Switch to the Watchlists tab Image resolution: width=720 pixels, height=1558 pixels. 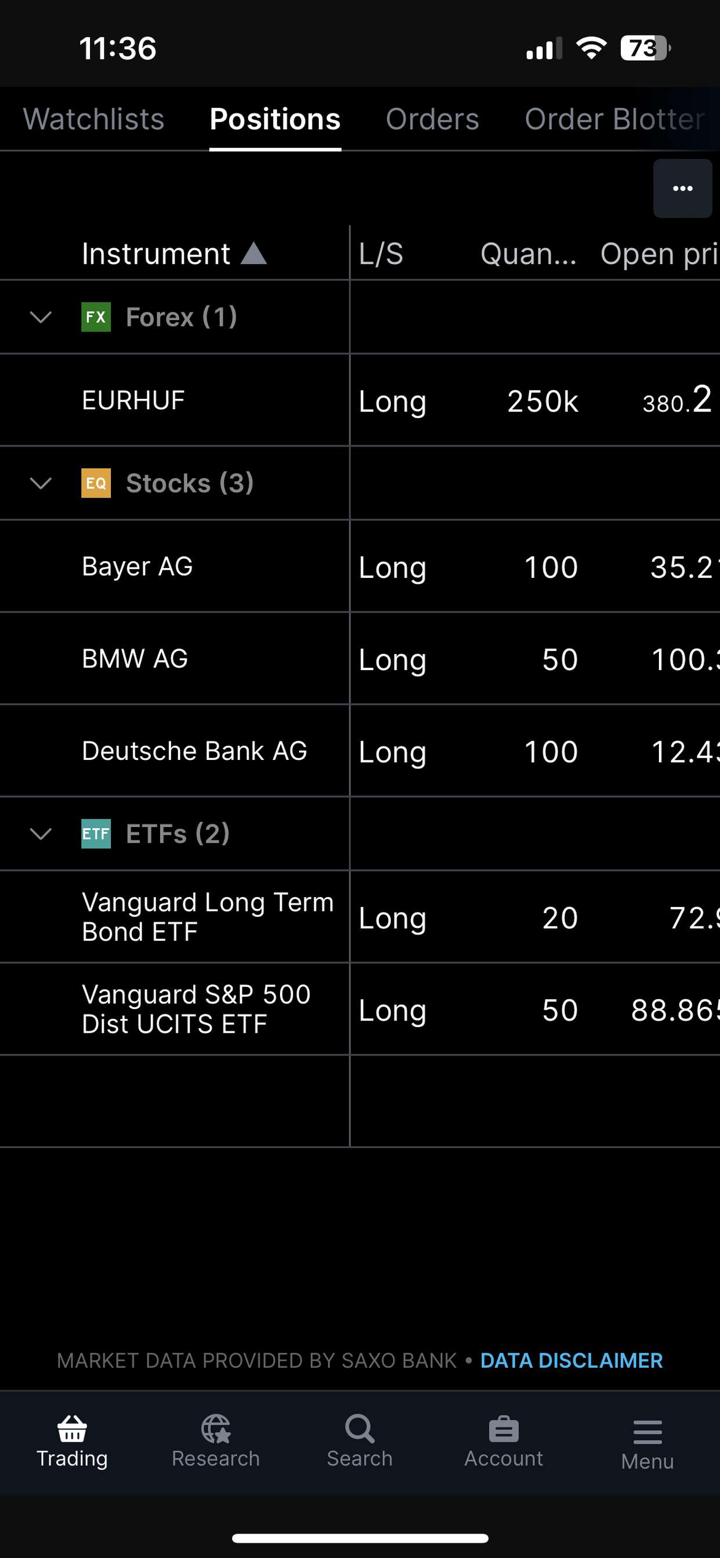tap(94, 119)
